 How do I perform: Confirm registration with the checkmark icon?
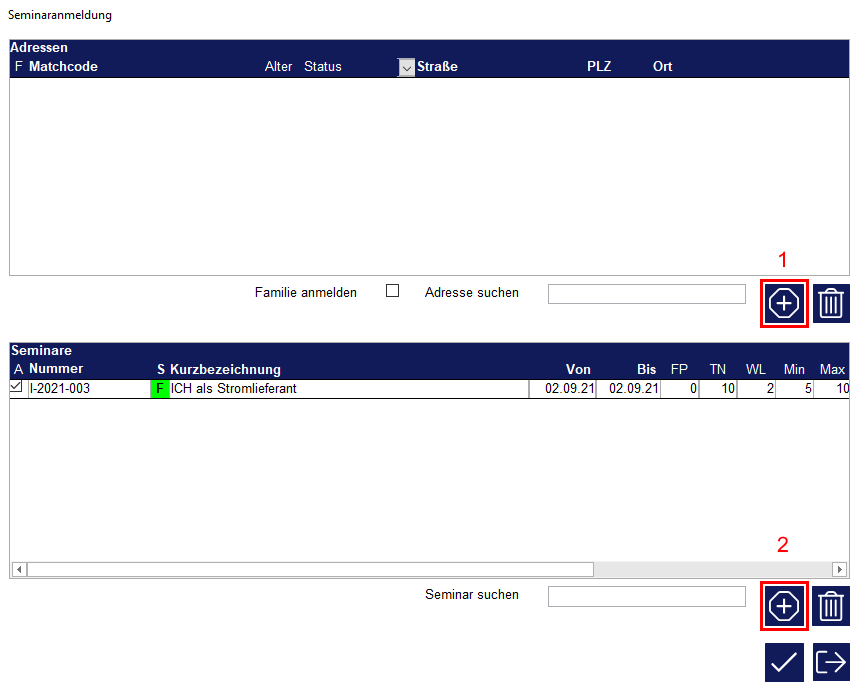tap(784, 662)
